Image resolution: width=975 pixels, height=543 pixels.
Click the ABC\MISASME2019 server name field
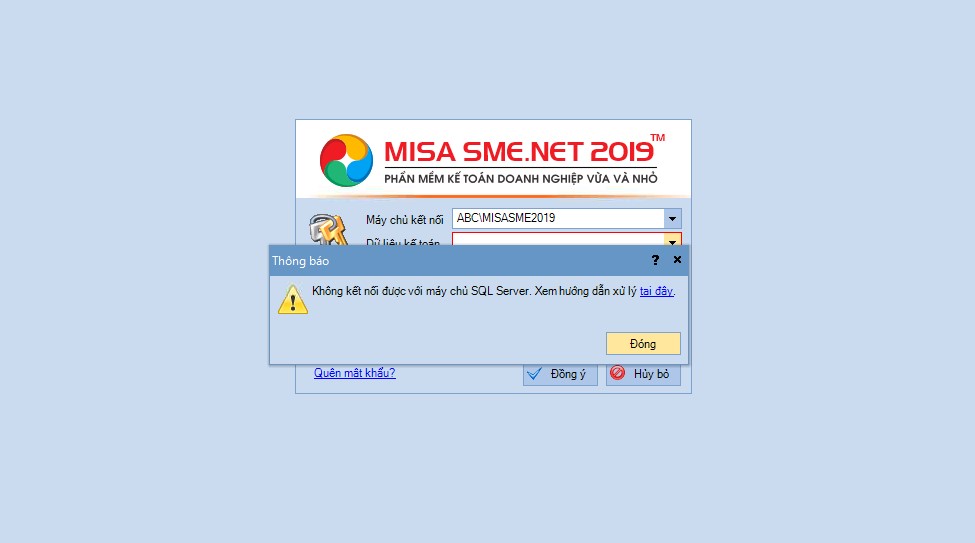tap(558, 218)
